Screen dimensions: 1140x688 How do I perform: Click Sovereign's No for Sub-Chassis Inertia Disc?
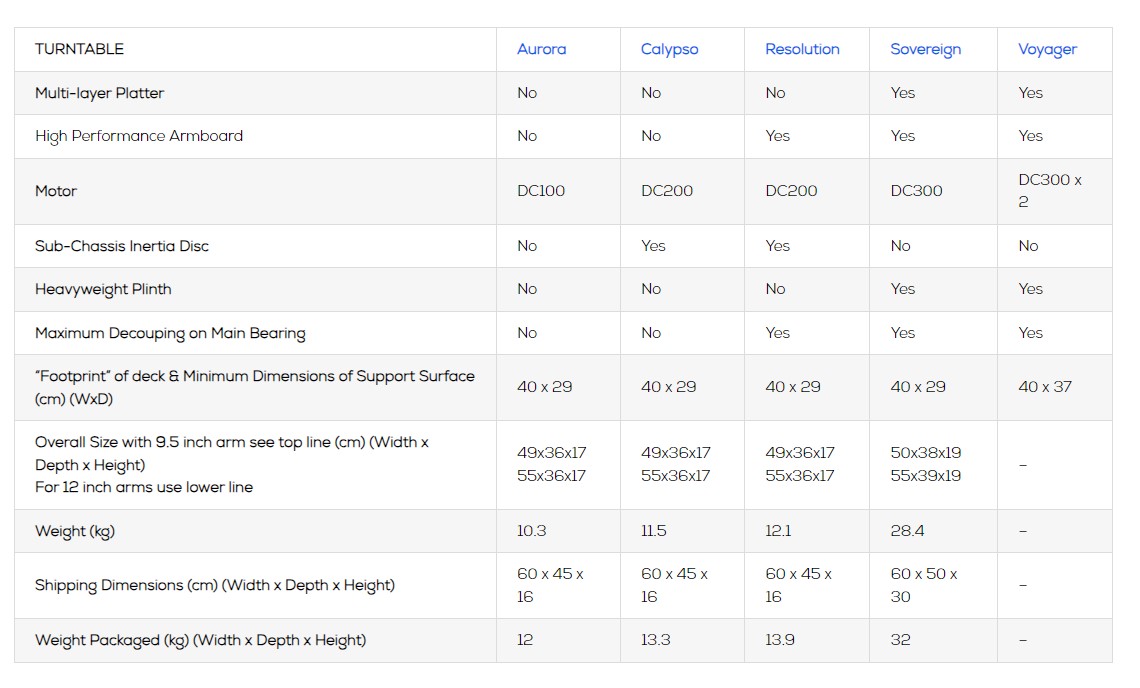[900, 246]
